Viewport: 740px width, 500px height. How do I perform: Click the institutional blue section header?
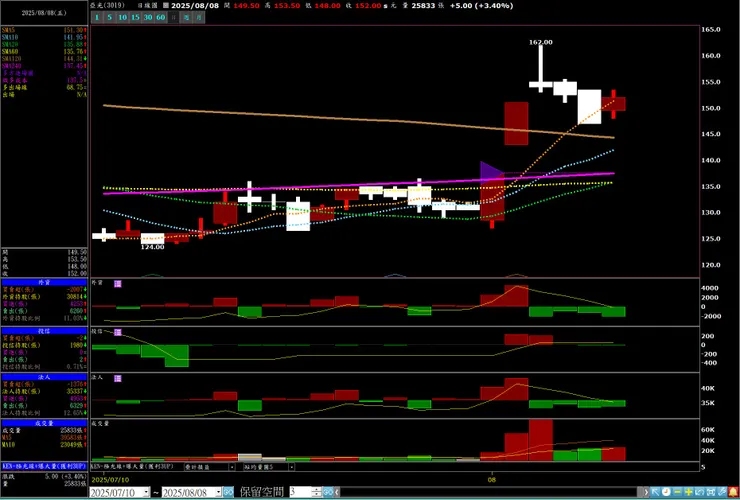(44, 377)
